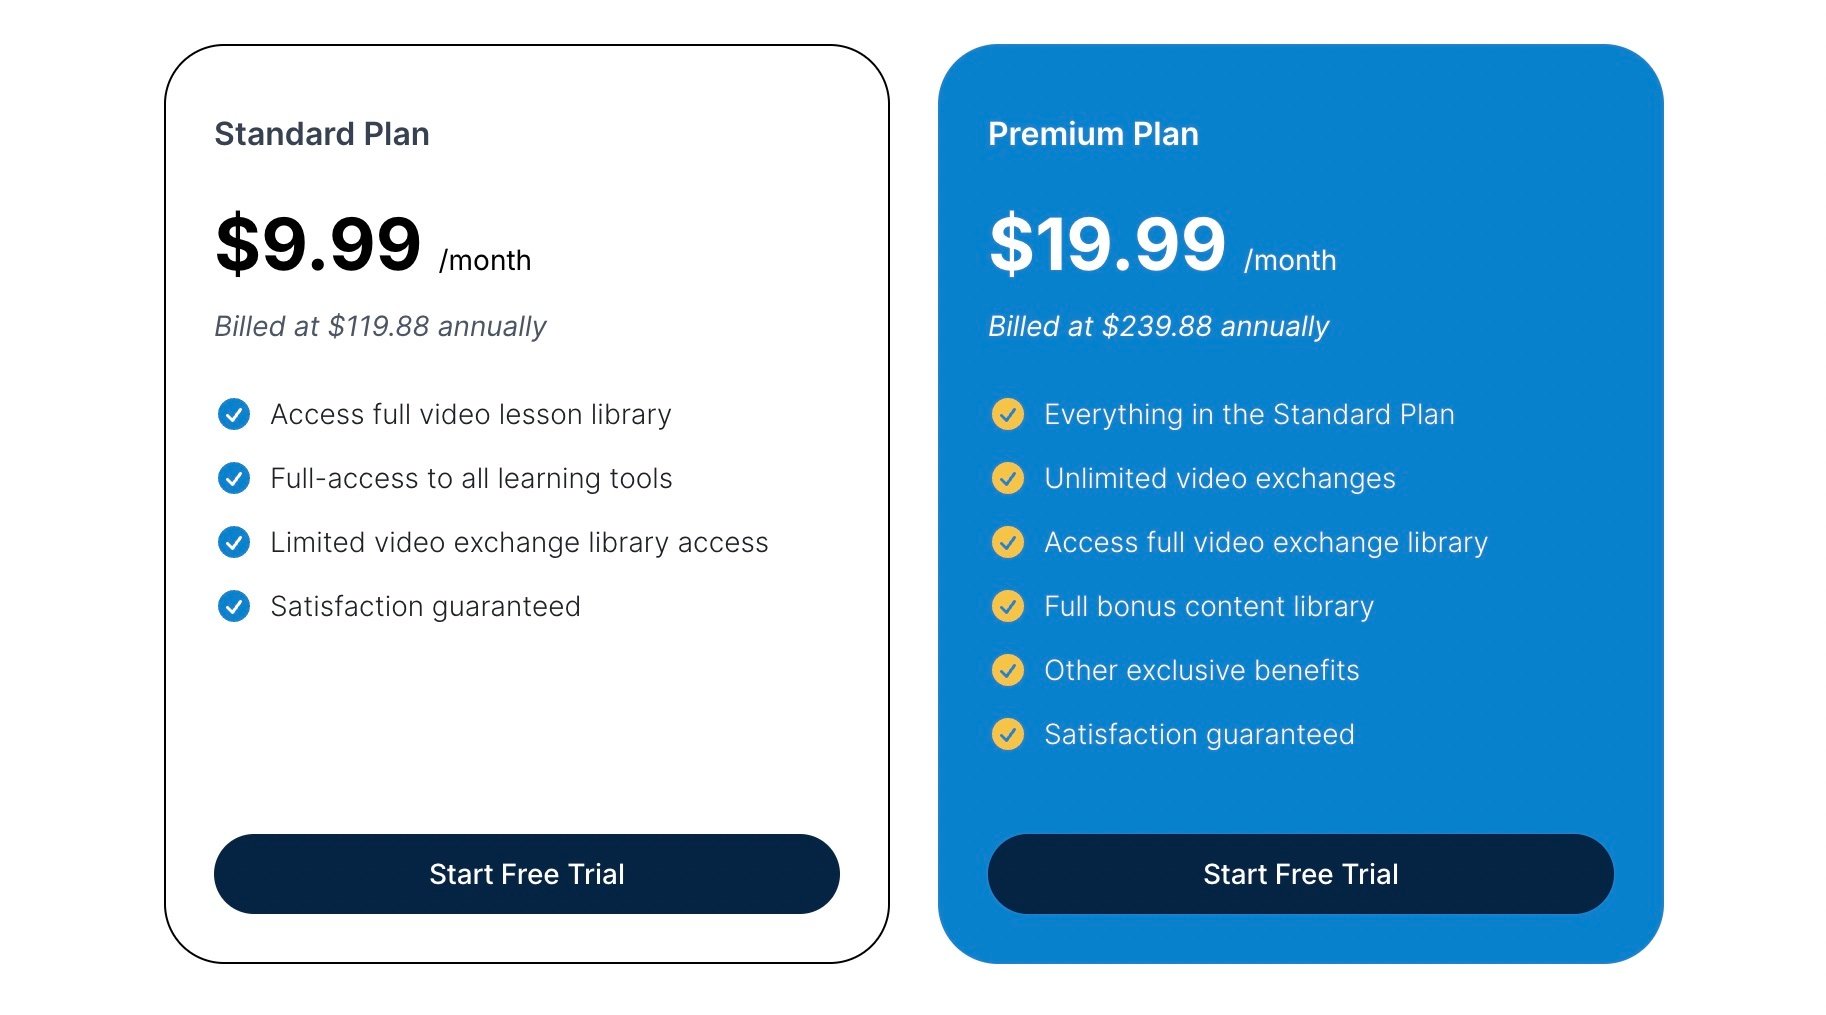Click the $19.99 price text
This screenshot has width=1826, height=1015.
point(1107,243)
